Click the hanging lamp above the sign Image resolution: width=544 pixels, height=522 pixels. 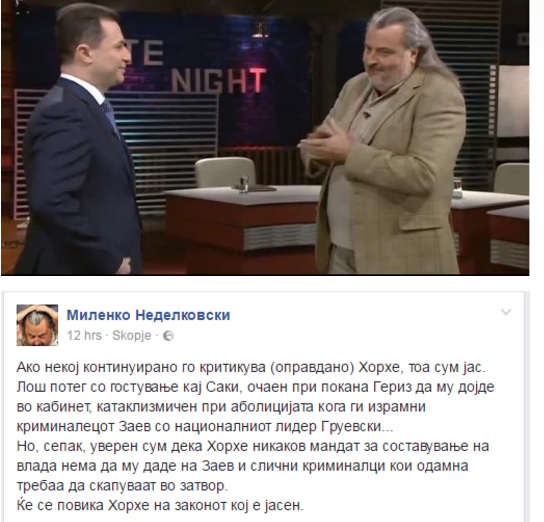(260, 29)
